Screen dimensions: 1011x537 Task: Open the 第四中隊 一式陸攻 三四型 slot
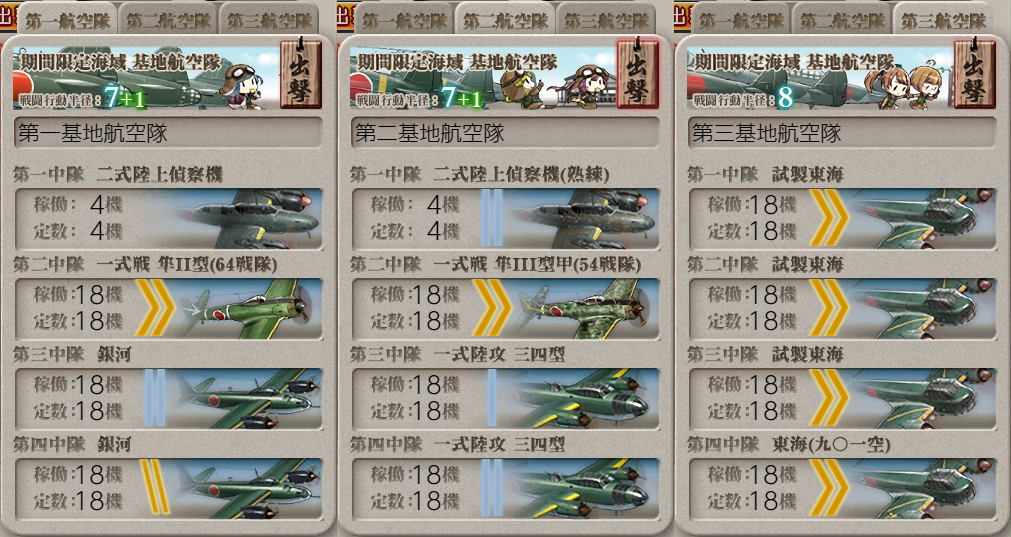pyautogui.click(x=506, y=489)
